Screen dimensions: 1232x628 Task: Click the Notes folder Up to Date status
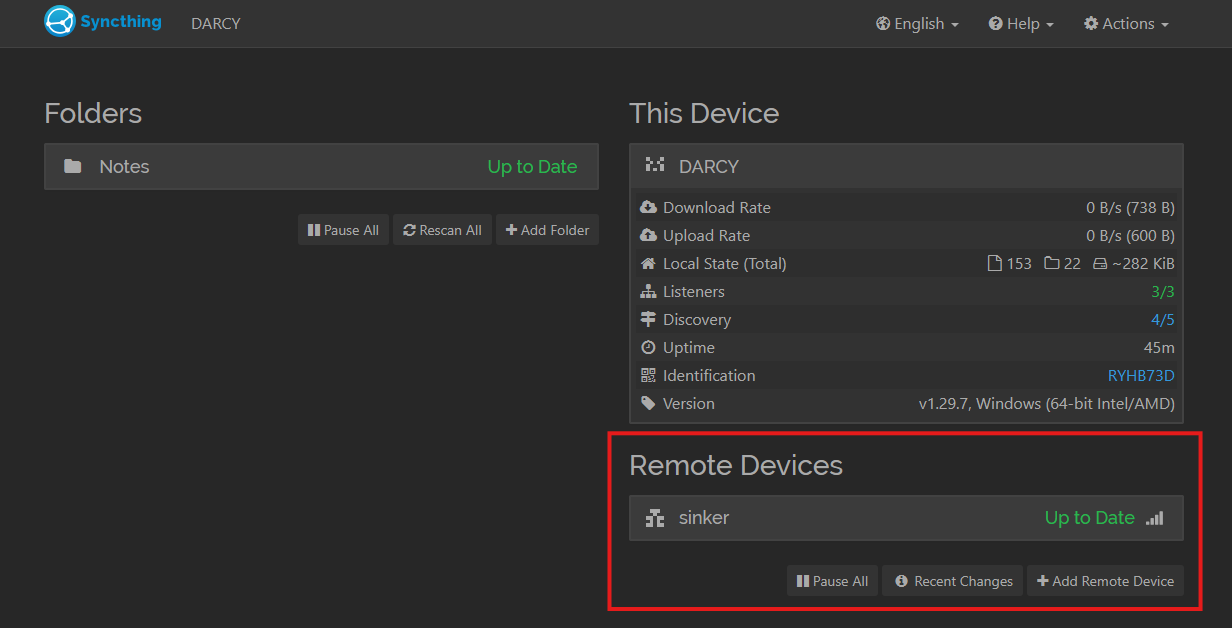[532, 166]
